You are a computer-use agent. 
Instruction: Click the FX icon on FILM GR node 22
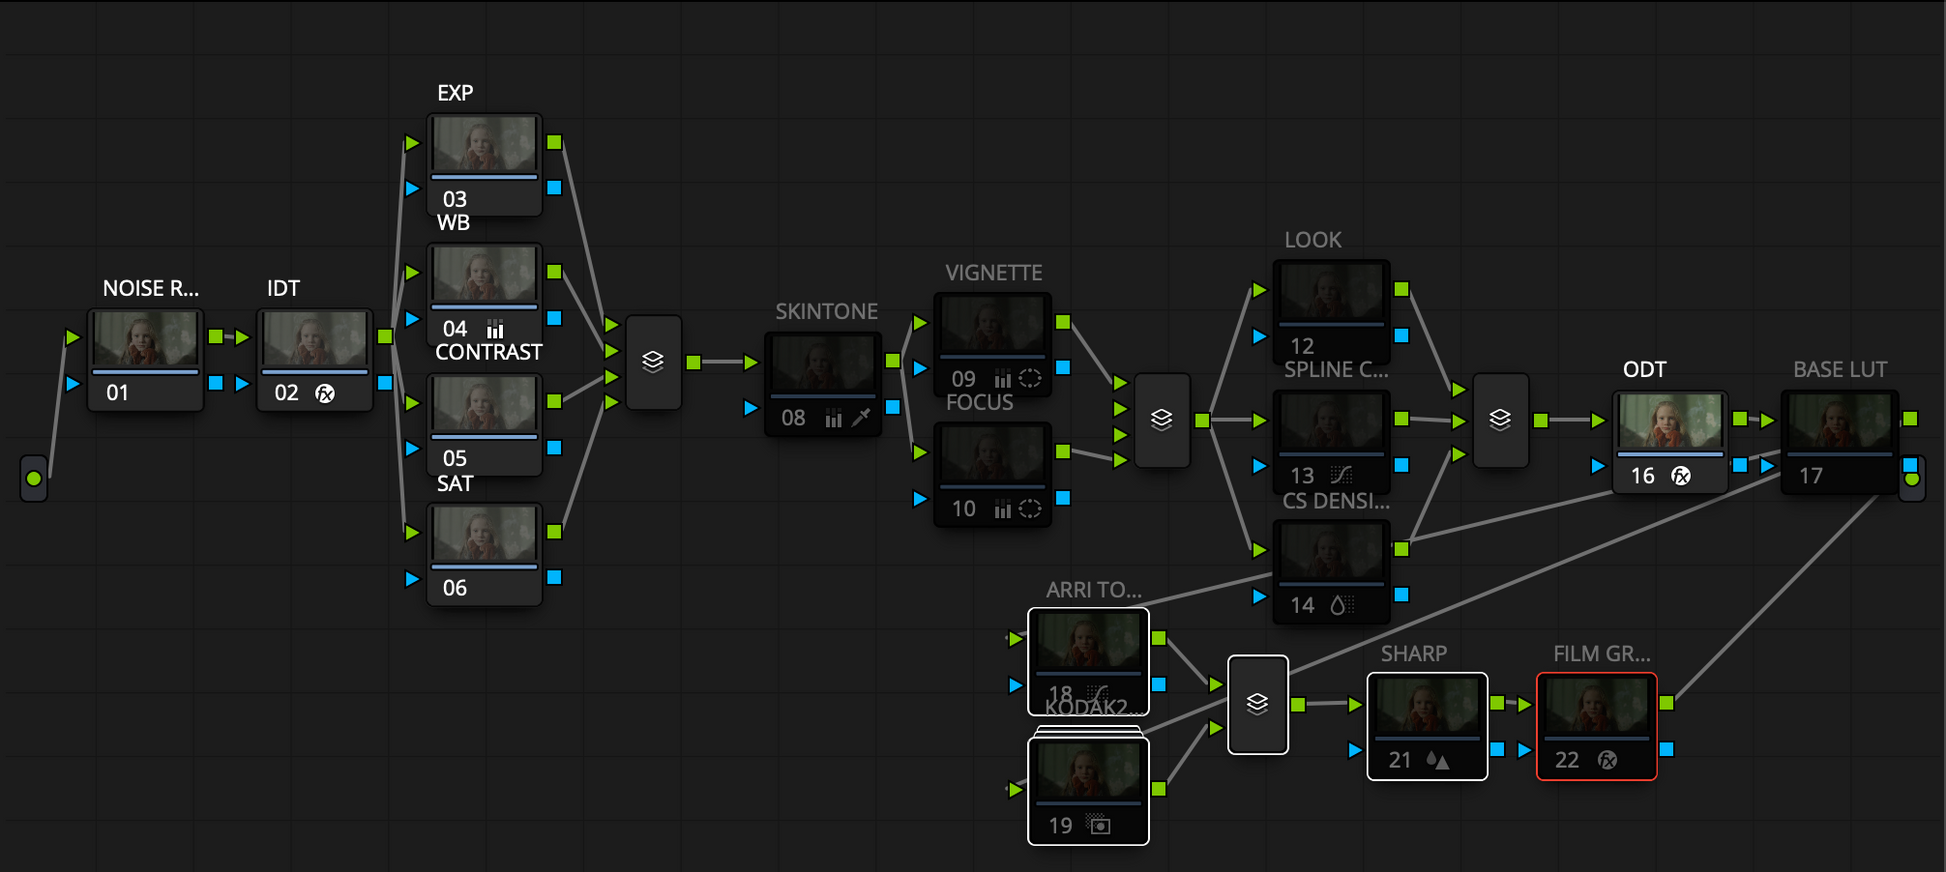[x=1607, y=760]
